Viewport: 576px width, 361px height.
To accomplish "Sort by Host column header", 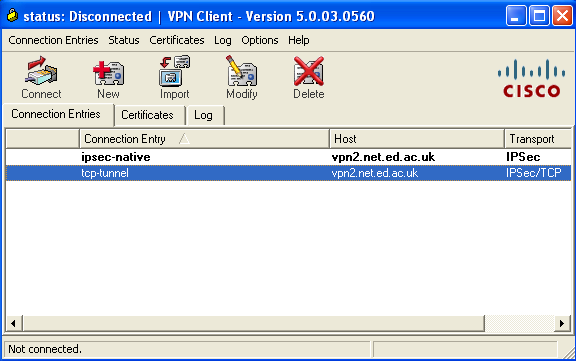I will (417, 139).
